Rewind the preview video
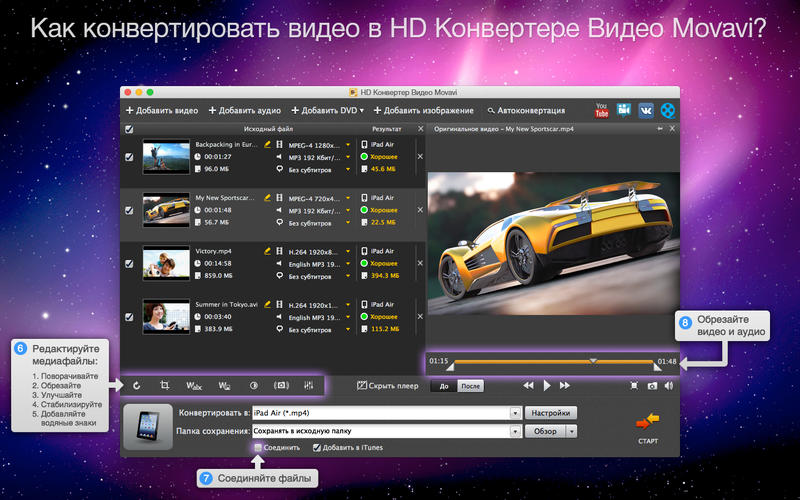Image resolution: width=800 pixels, height=500 pixels. (x=528, y=386)
